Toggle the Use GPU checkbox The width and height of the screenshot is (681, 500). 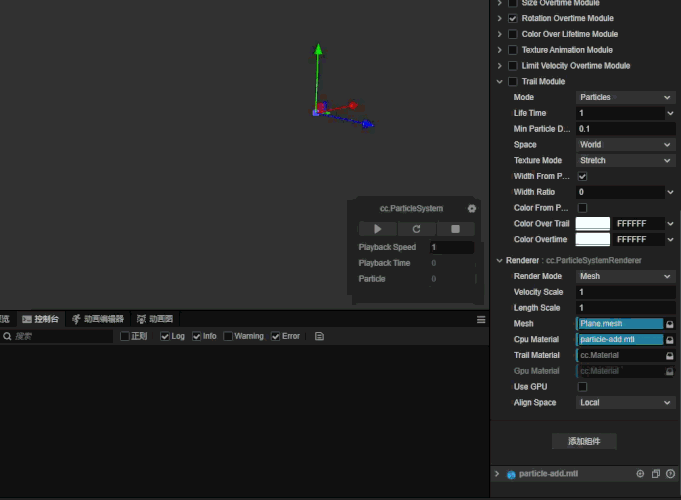582,387
